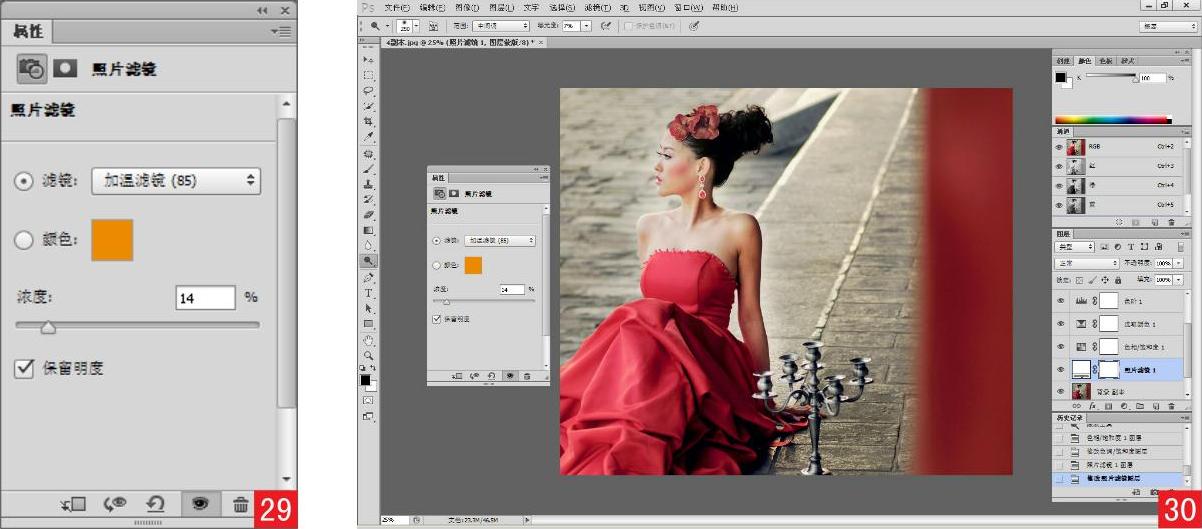Toggle the 保留明度 checkbox in enlarged panel
This screenshot has height=529, width=1202.
(x=24, y=369)
